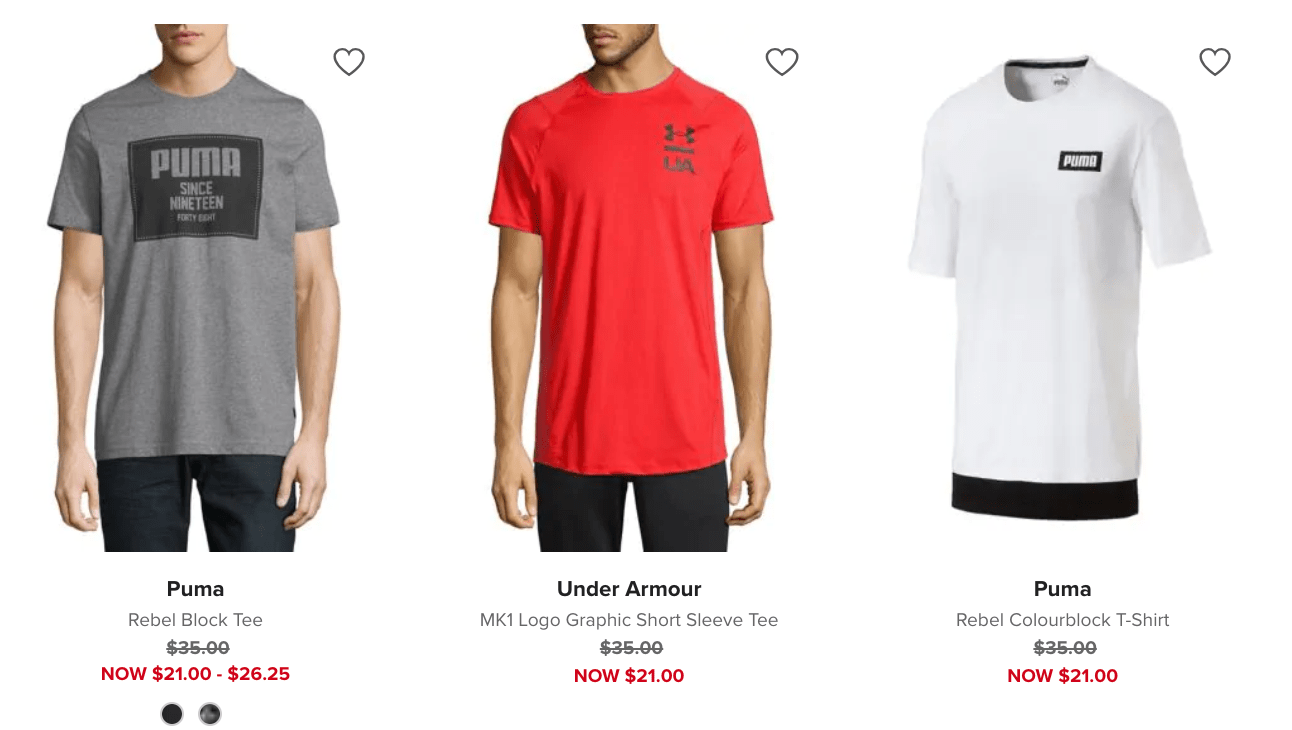The width and height of the screenshot is (1292, 730).
Task: Favorite the grey Puma Rebel Block Tee with its heart
Action: coord(349,62)
